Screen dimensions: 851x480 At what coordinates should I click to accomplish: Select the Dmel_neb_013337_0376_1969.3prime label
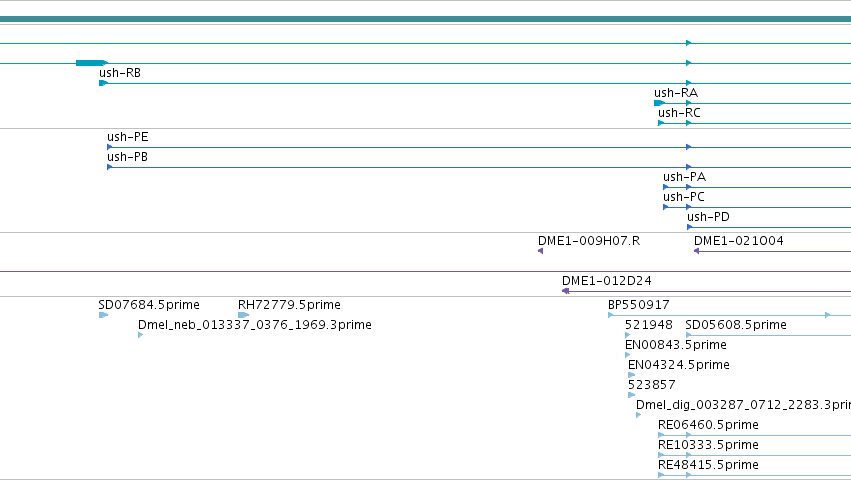[x=255, y=325]
